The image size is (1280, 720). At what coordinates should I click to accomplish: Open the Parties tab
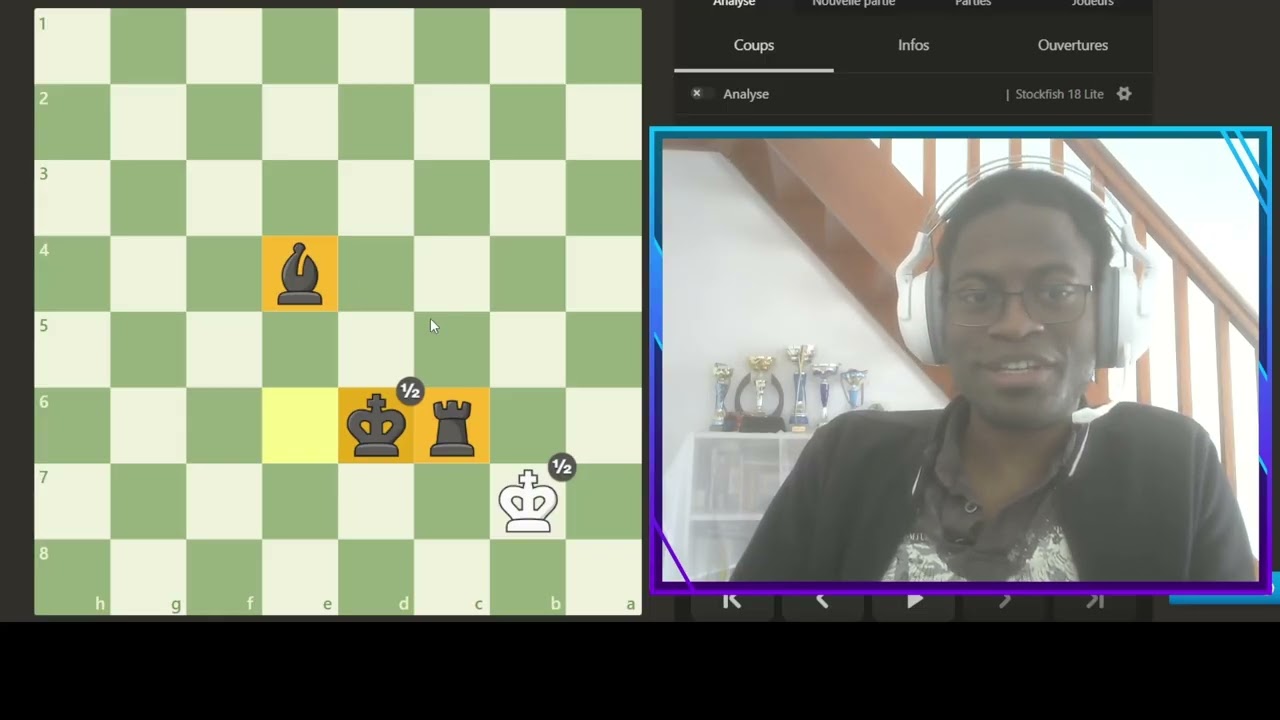tap(973, 4)
